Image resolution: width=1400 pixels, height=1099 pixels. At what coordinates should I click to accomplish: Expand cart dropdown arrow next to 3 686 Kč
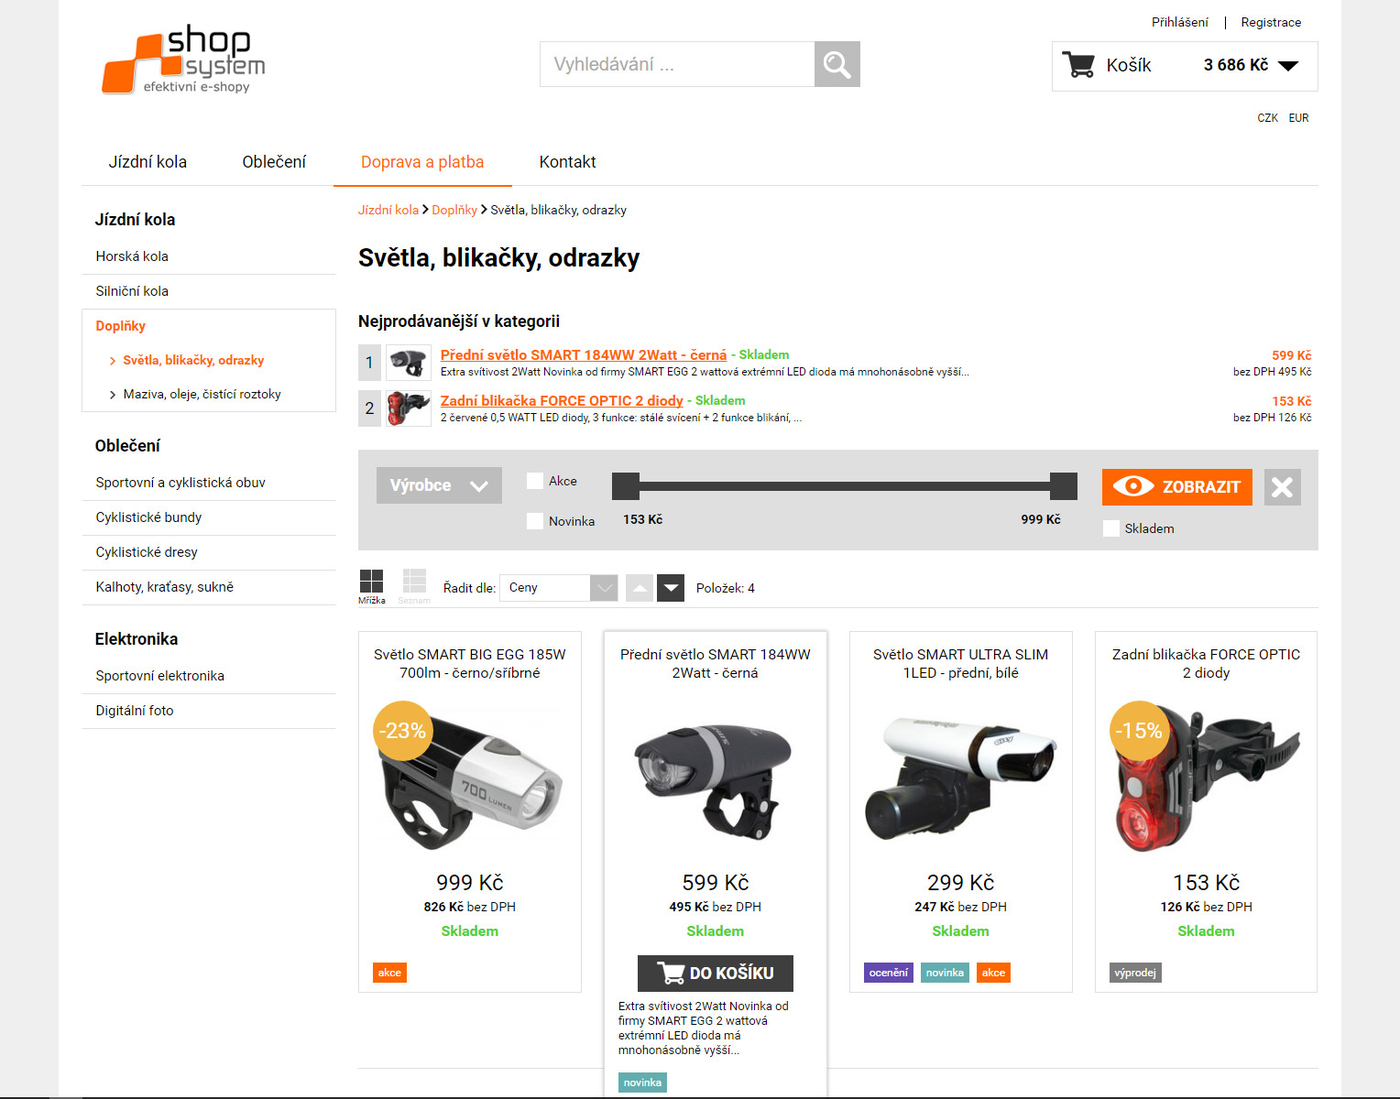(1288, 66)
